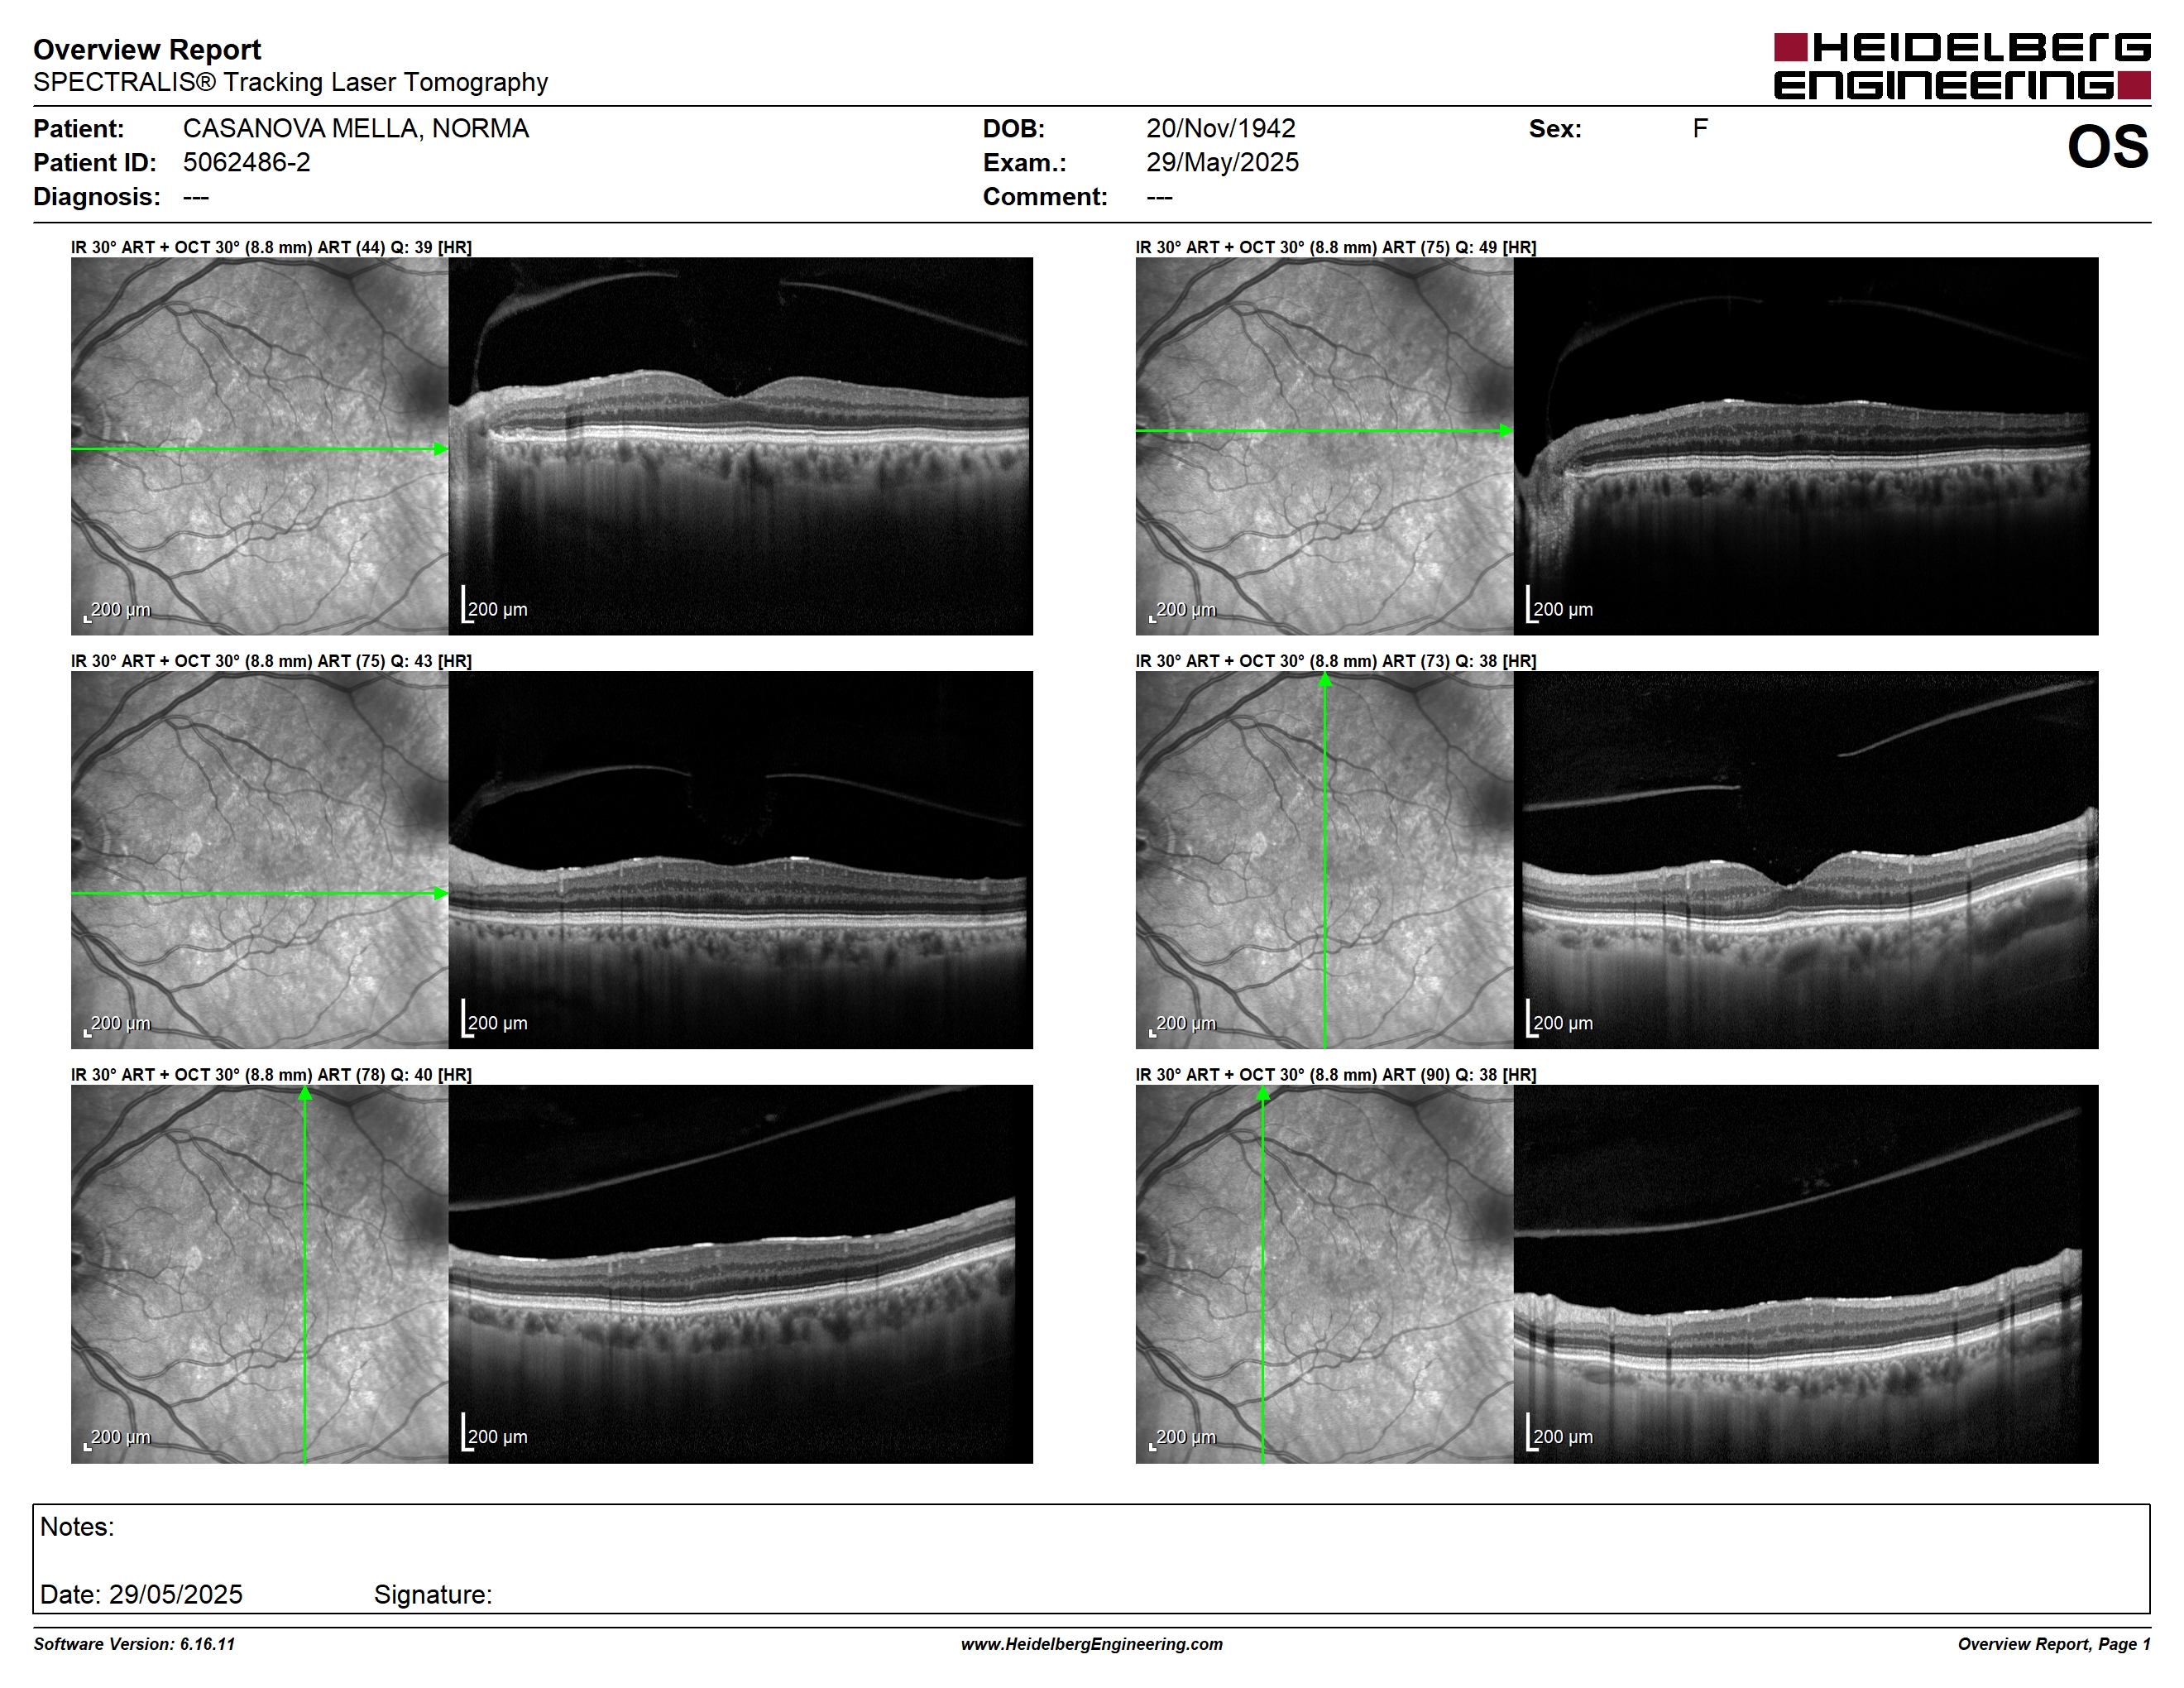Viewport: 2184px width, 1688px height.
Task: Click the 200 µm scale bar in OCT scan Q: 43
Action: click(494, 1019)
